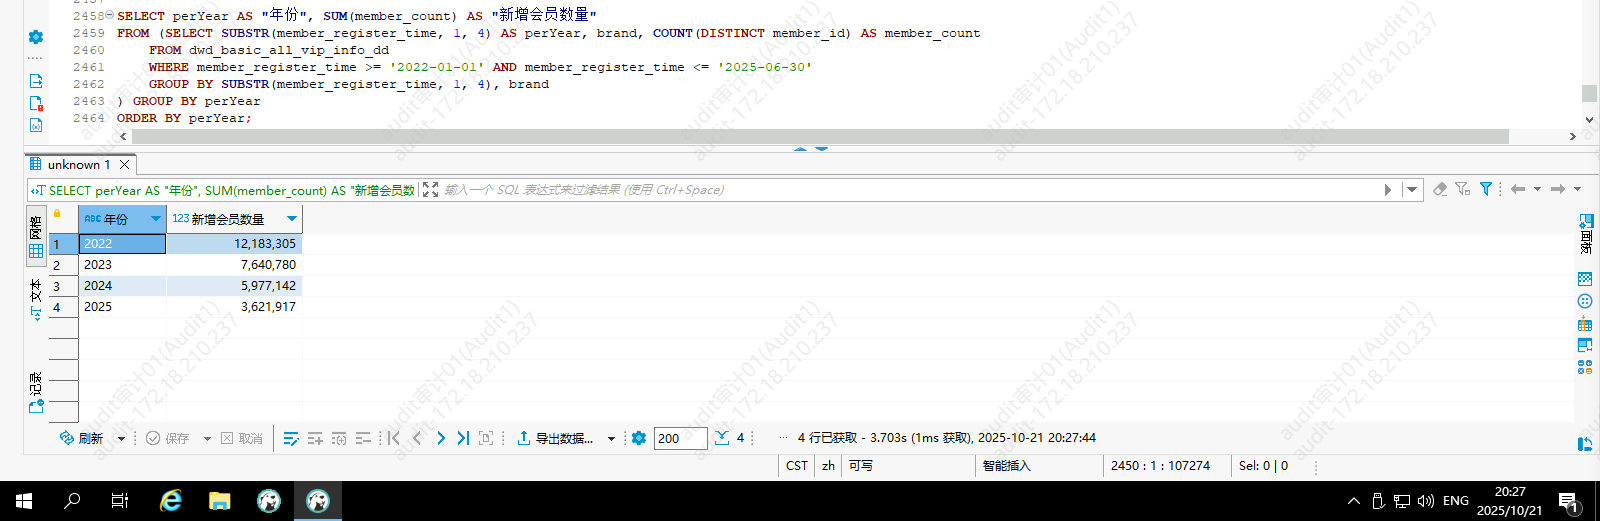Open the 年份 column header dropdown
This screenshot has width=1600, height=521.
(x=156, y=219)
